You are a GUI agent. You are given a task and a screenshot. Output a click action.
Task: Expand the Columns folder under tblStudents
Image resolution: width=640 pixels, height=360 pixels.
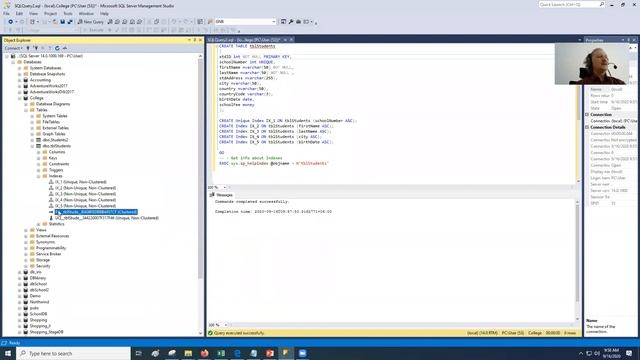click(39, 152)
